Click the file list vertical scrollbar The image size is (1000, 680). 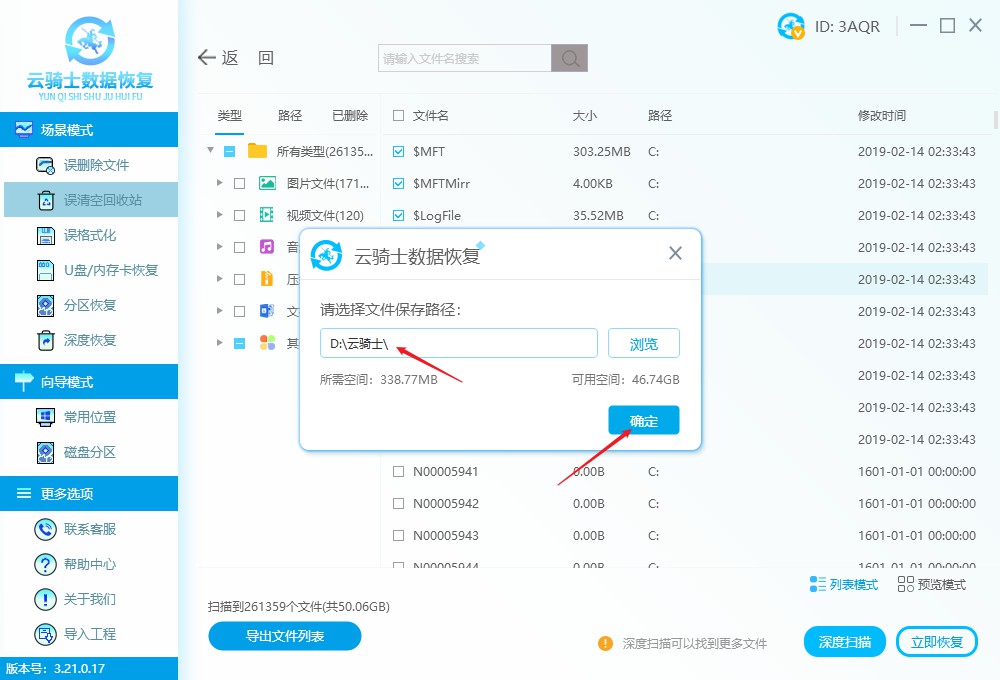[996, 120]
